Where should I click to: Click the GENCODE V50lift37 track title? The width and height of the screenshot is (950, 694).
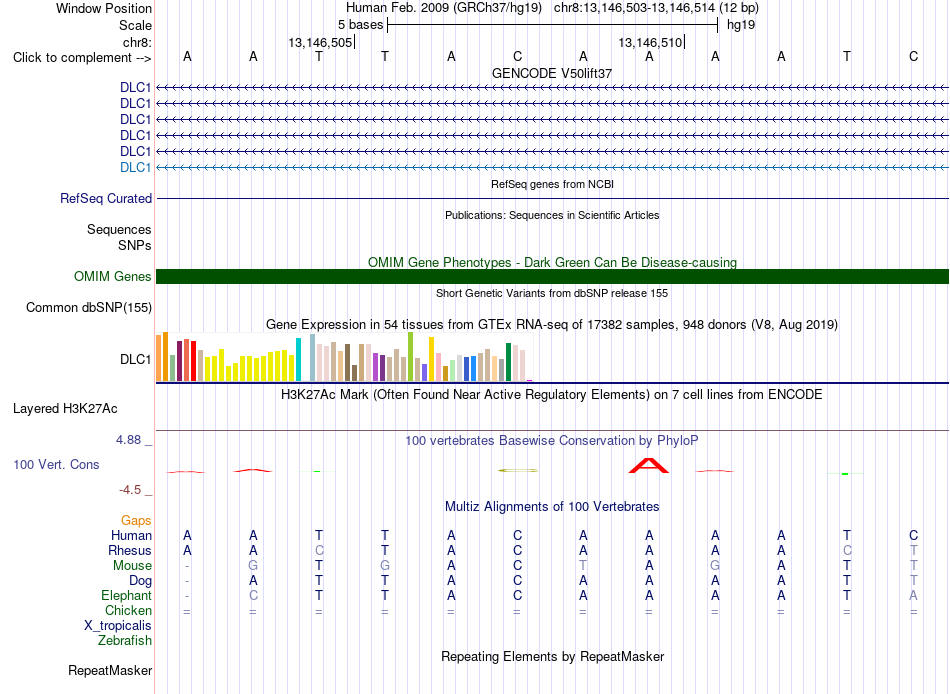pos(552,73)
